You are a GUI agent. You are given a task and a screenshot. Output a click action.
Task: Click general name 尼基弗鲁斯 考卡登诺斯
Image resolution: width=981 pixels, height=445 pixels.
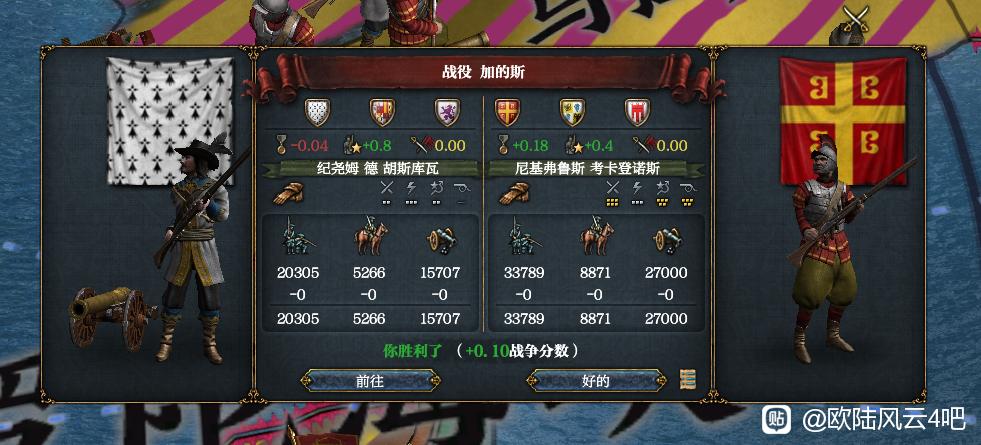point(596,169)
